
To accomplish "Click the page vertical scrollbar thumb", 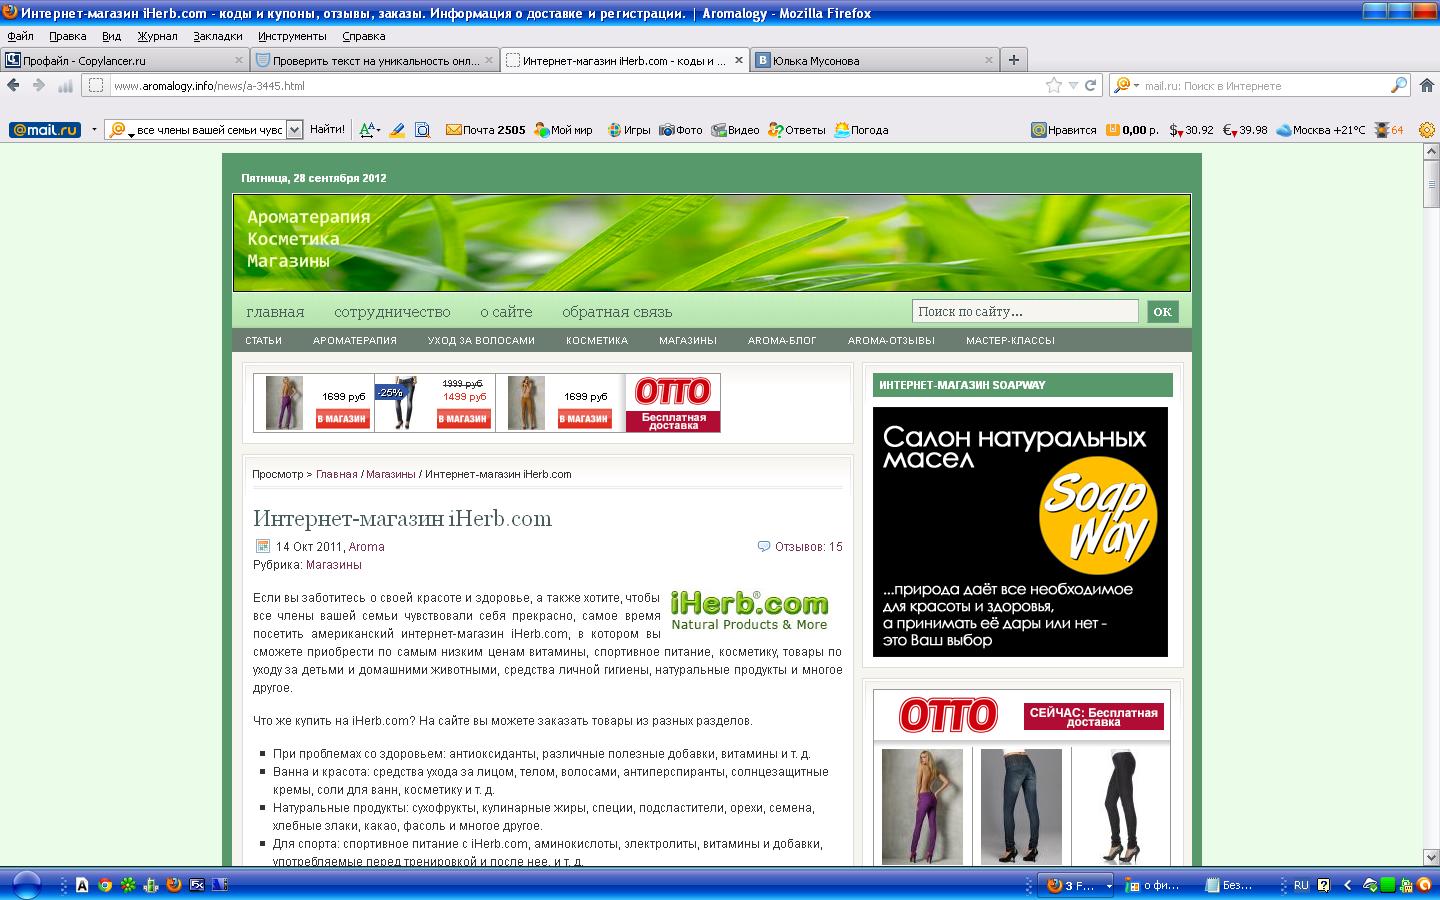I will tap(1431, 182).
